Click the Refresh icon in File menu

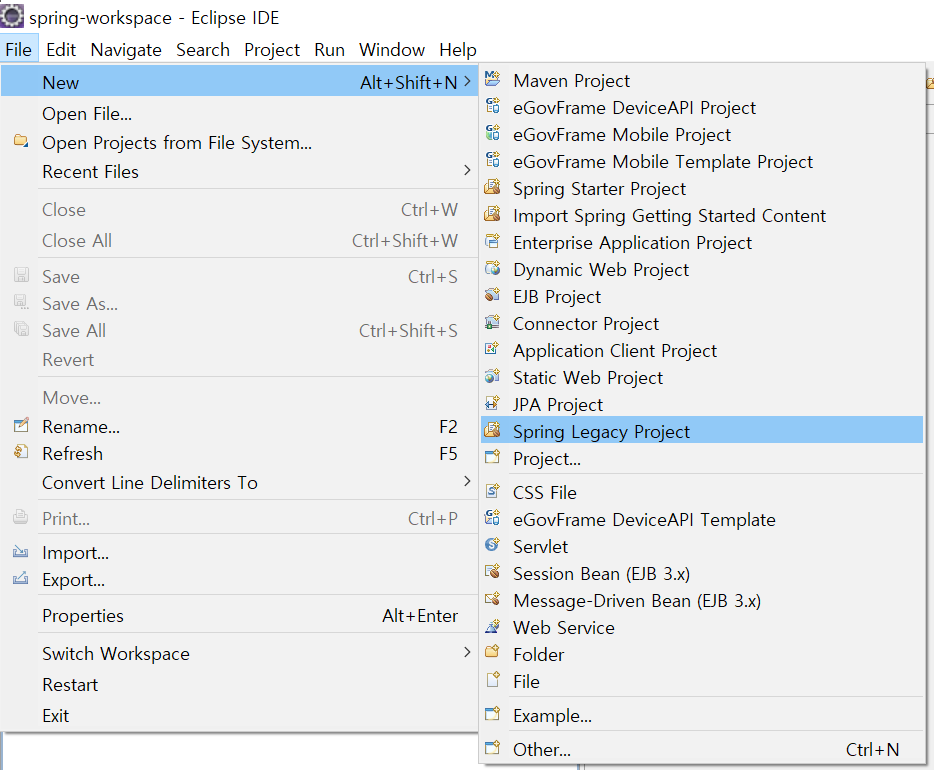(x=21, y=452)
